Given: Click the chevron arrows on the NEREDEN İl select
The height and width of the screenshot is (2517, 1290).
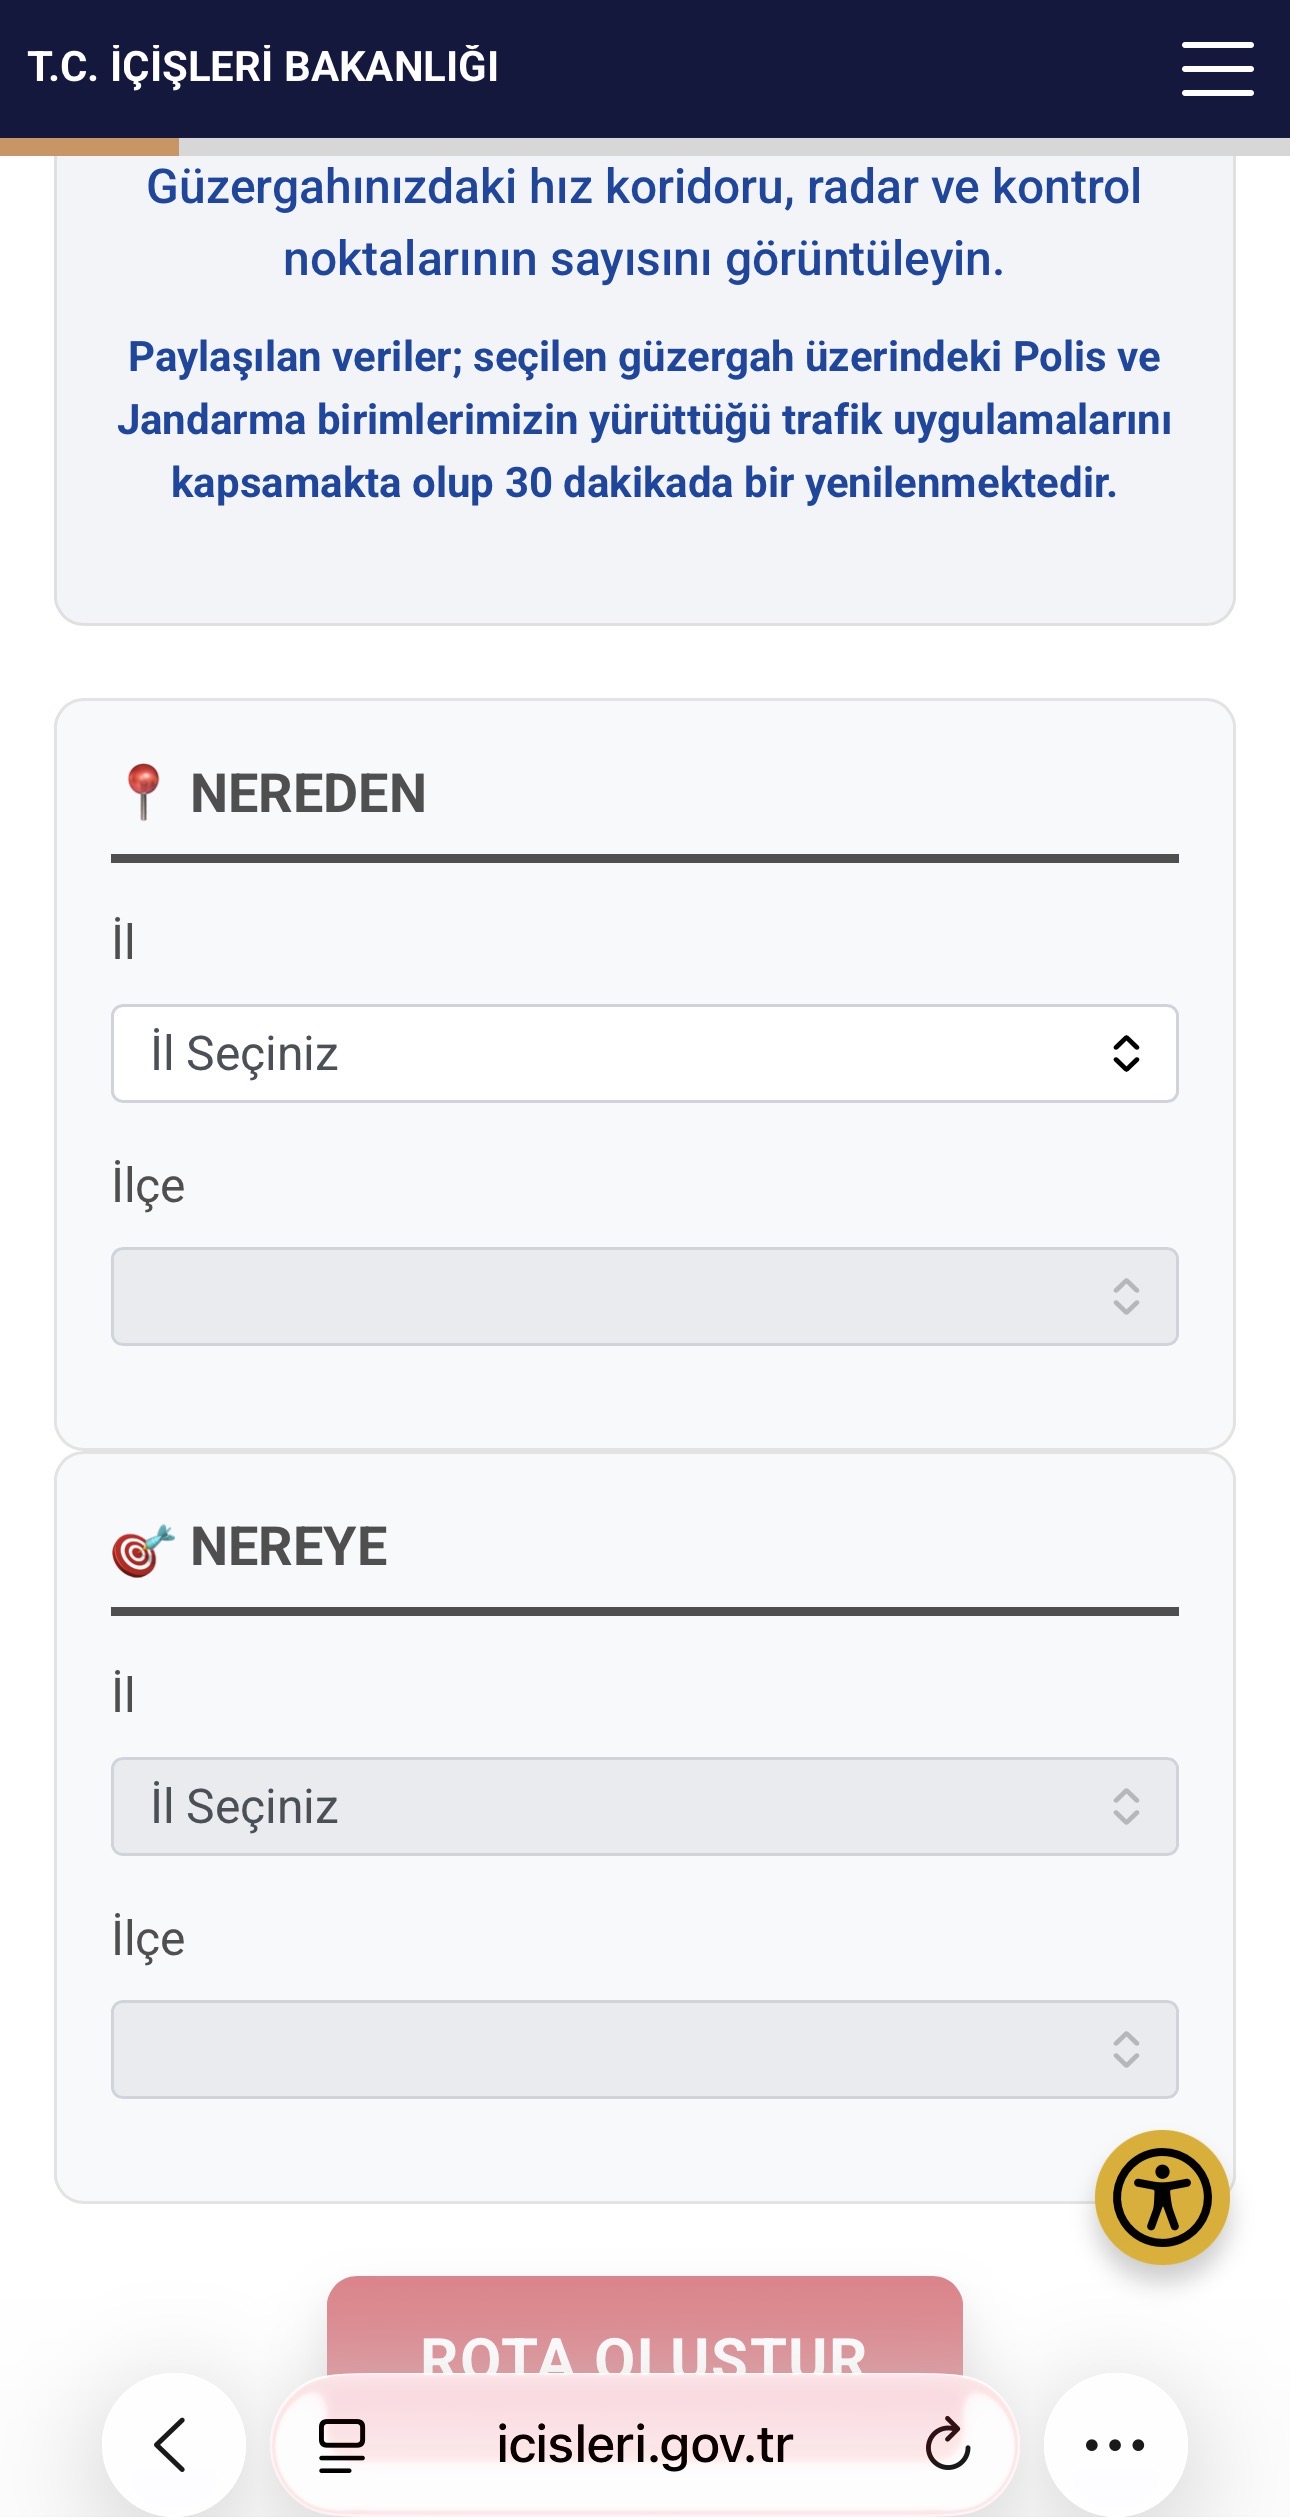Looking at the screenshot, I should tap(1126, 1054).
